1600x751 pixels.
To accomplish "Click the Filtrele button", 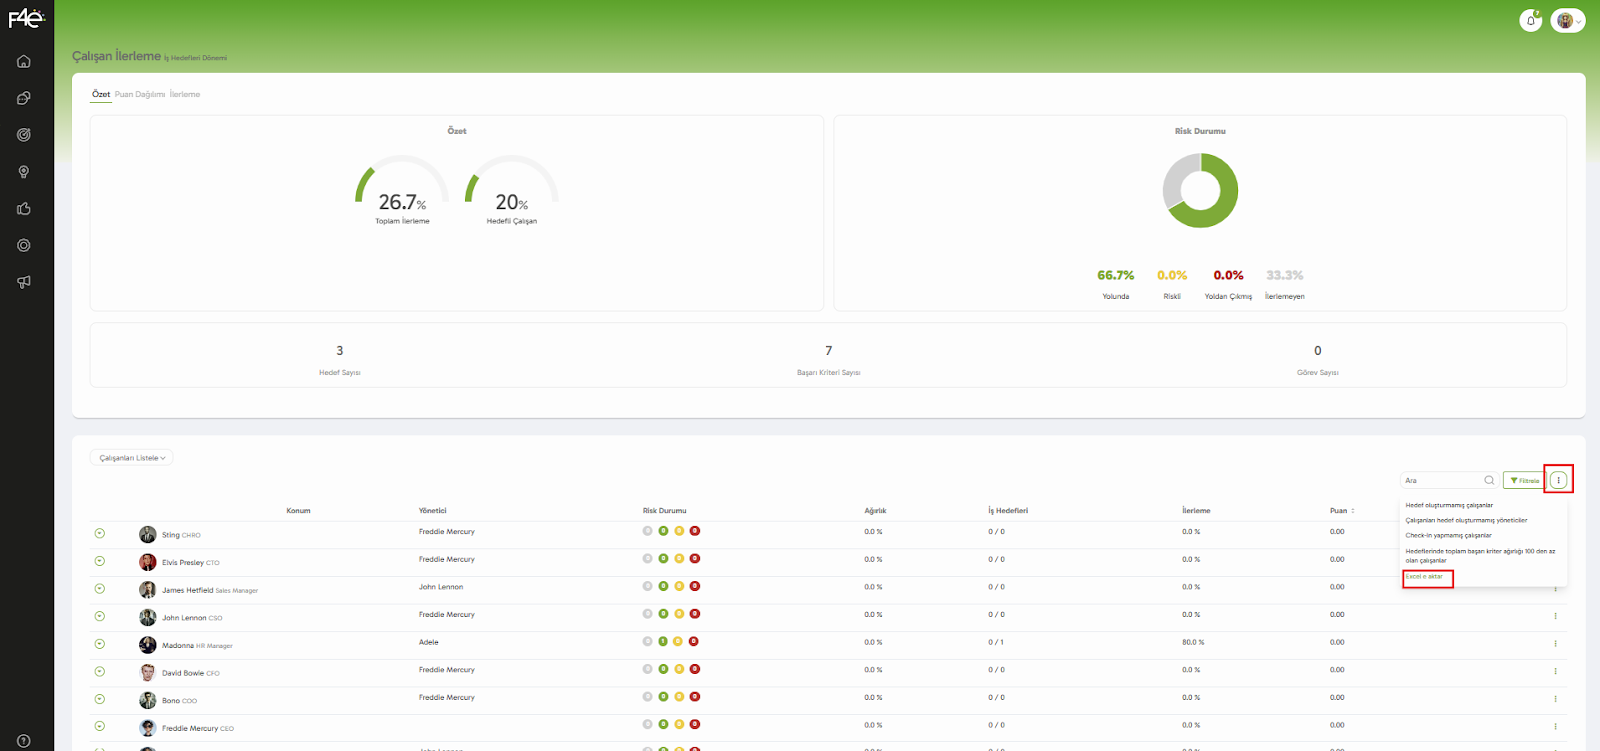I will [x=1524, y=481].
